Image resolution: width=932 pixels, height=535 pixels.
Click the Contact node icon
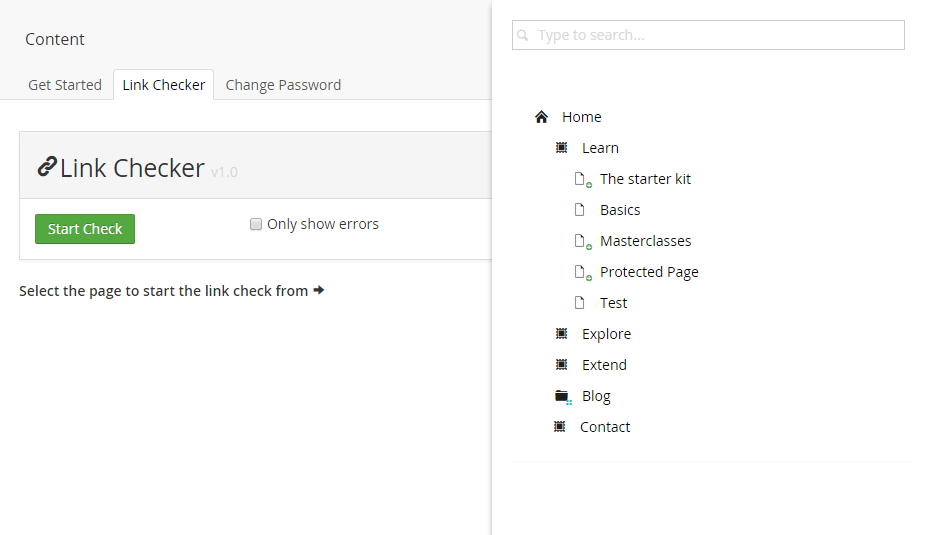[x=560, y=427]
